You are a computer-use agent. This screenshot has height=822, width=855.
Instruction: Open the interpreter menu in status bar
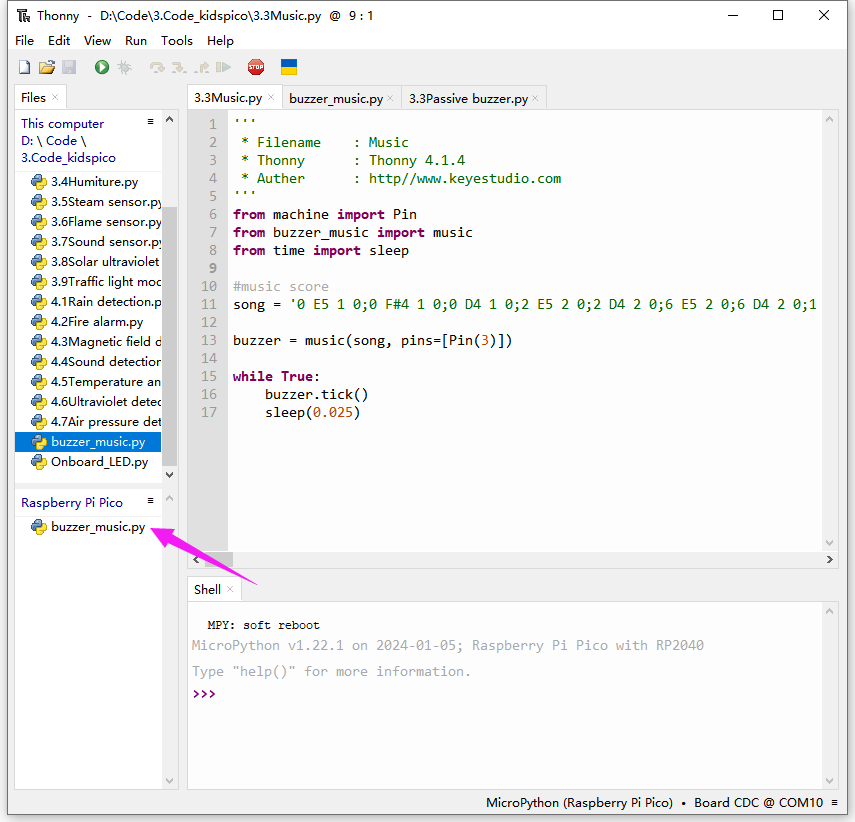834,802
